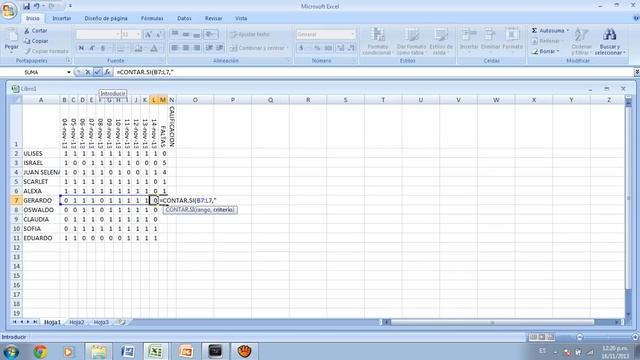
Task: Open the Revisar ribbon tab
Action: click(213, 18)
